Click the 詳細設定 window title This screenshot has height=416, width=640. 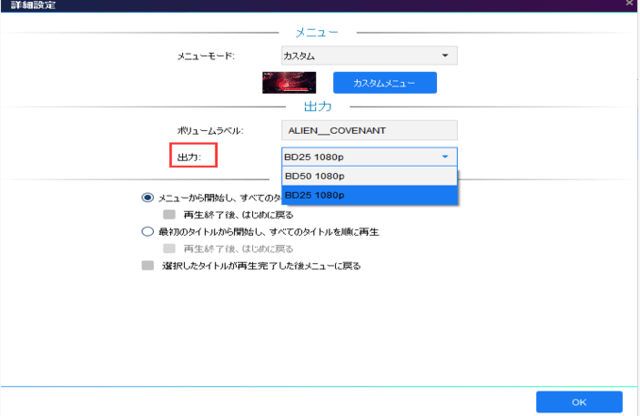37,6
